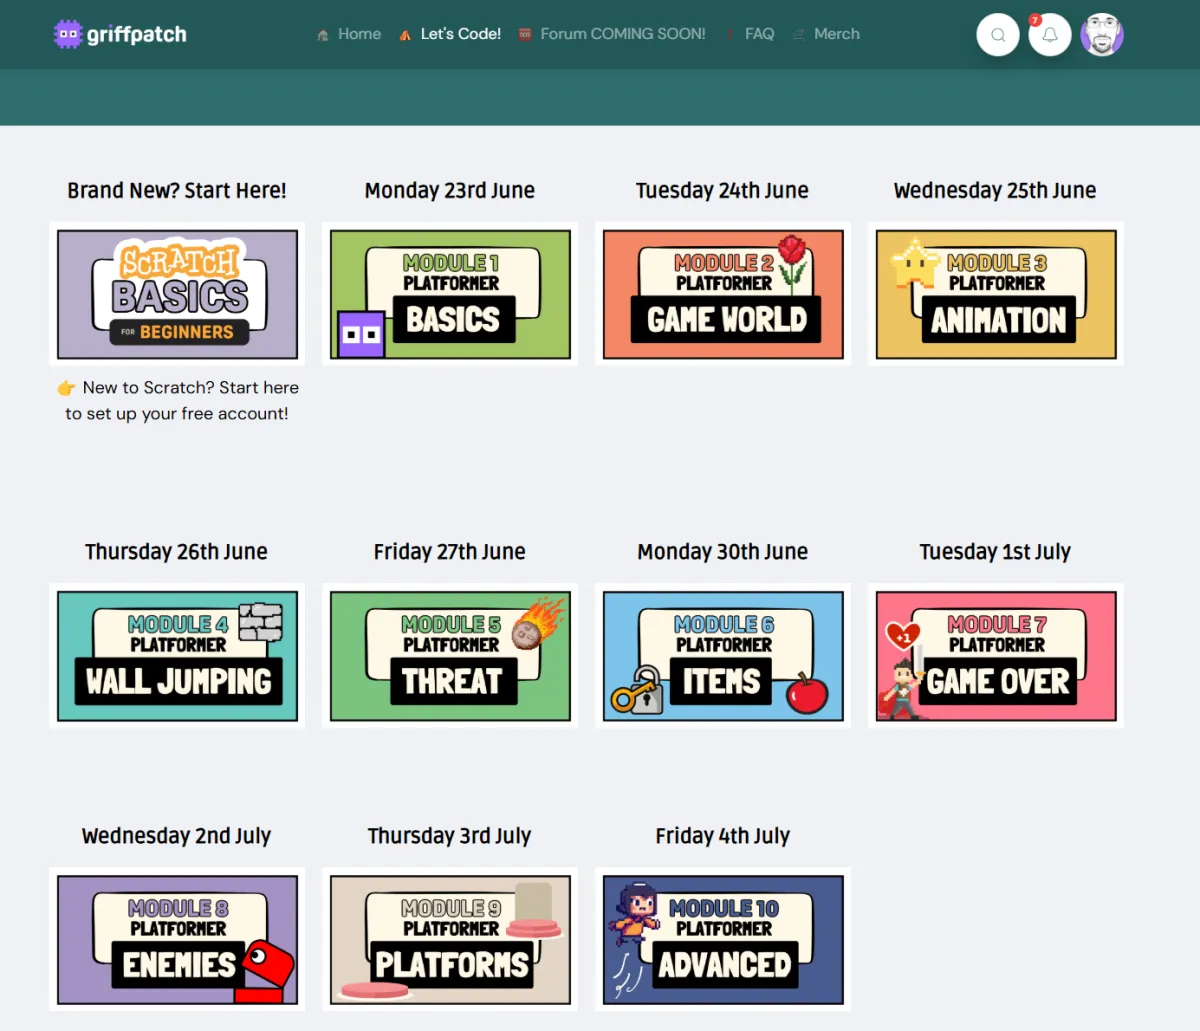The height and width of the screenshot is (1031, 1200).
Task: Open the Merch menu item
Action: coord(837,34)
